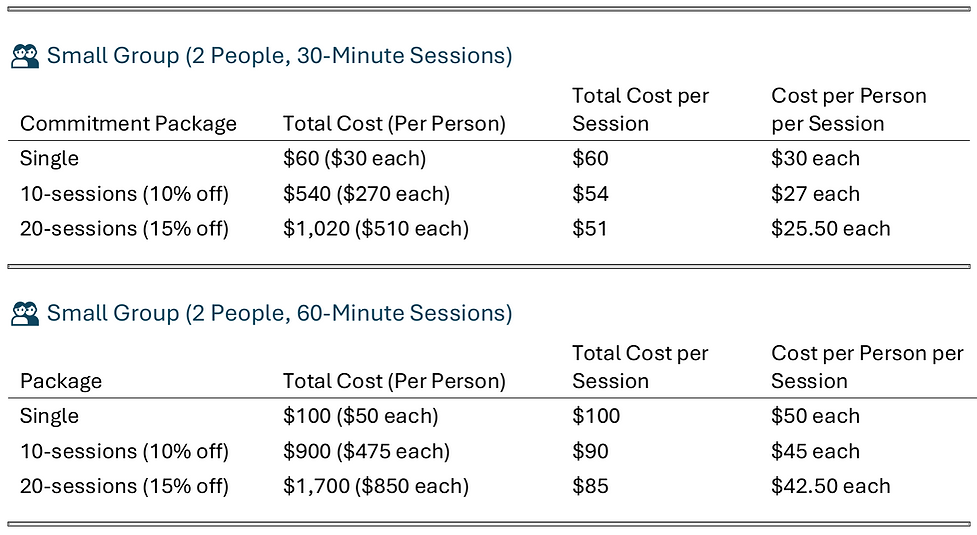Select the $85 total cost per session
Viewport: 977px width, 535px height.
point(590,486)
